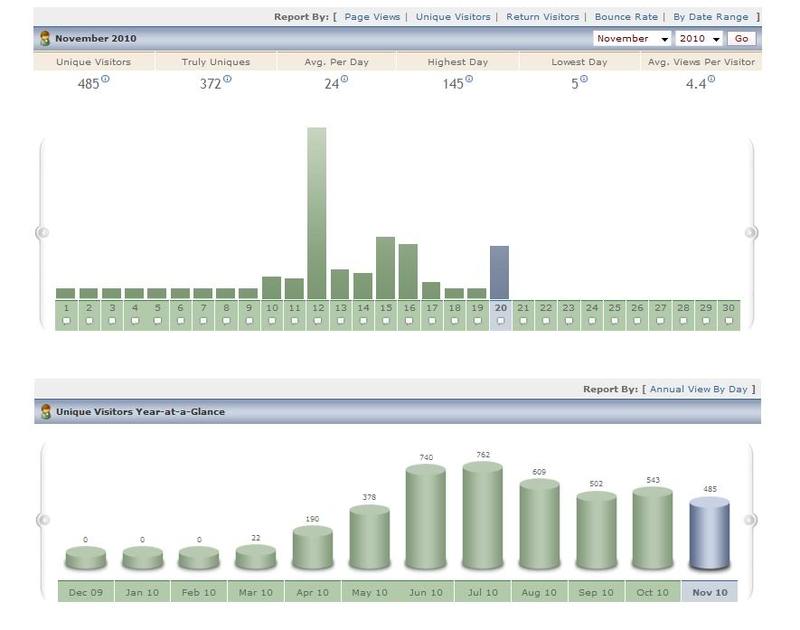Open the Bounce Rate report
Viewport: 800px width, 630px height.
[626, 17]
